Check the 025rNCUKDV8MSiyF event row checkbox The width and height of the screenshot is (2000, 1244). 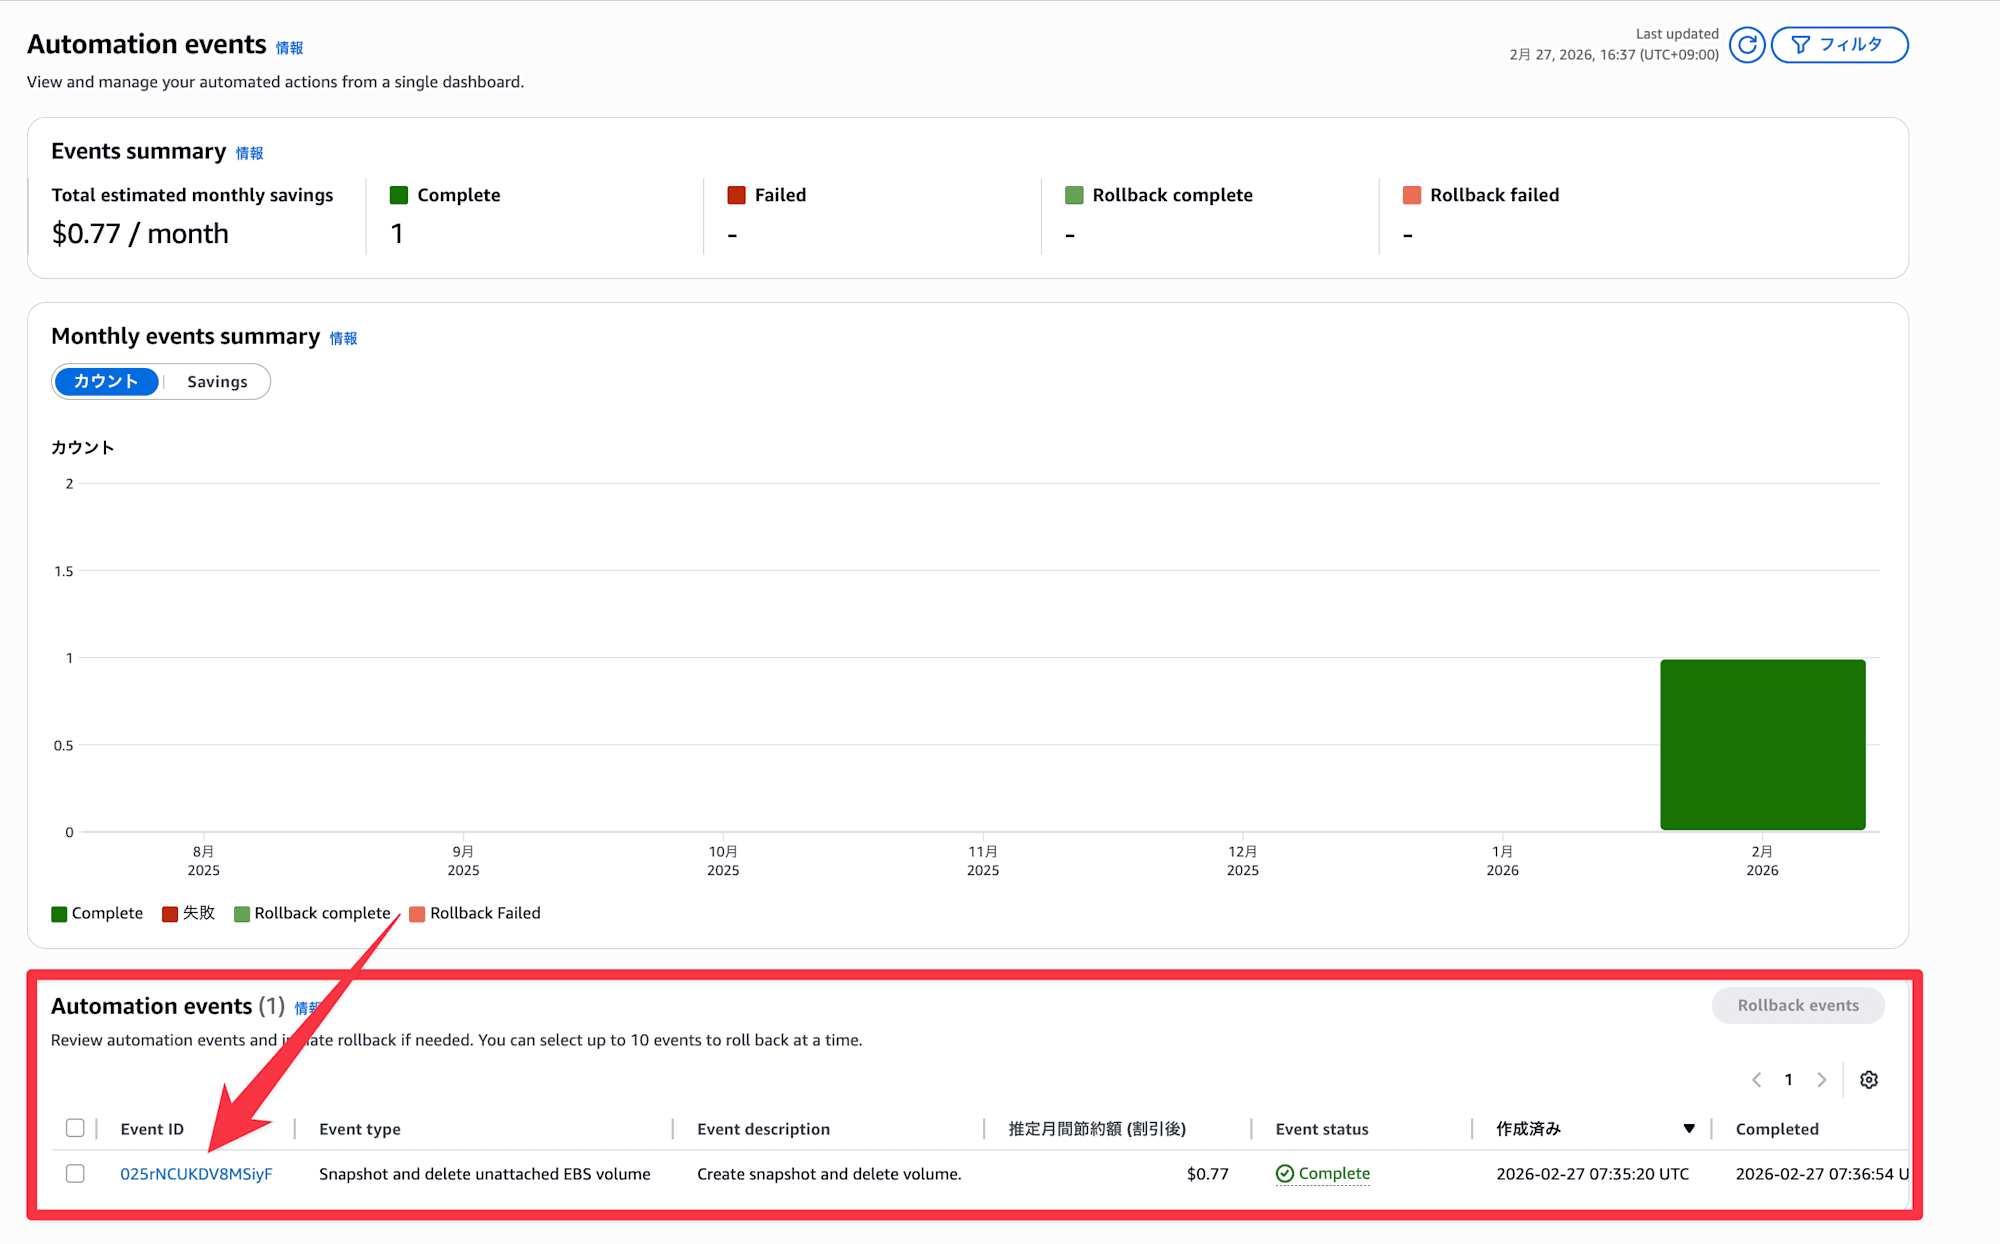[x=75, y=1174]
